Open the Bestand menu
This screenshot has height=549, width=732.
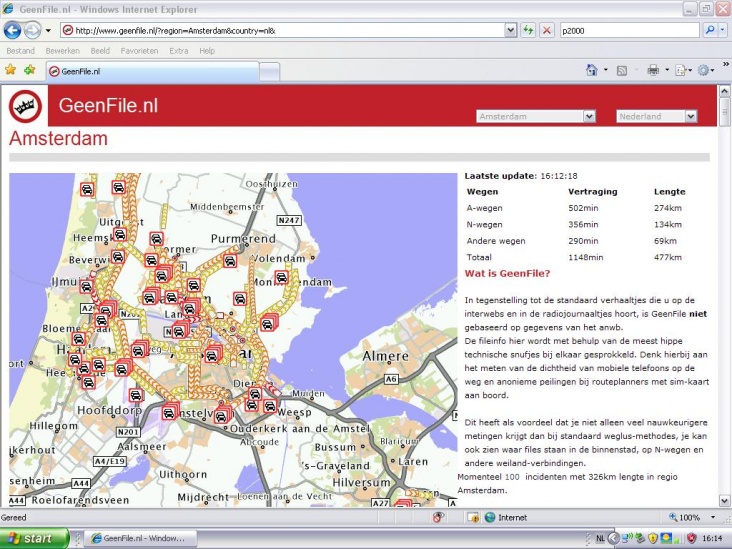pos(21,50)
